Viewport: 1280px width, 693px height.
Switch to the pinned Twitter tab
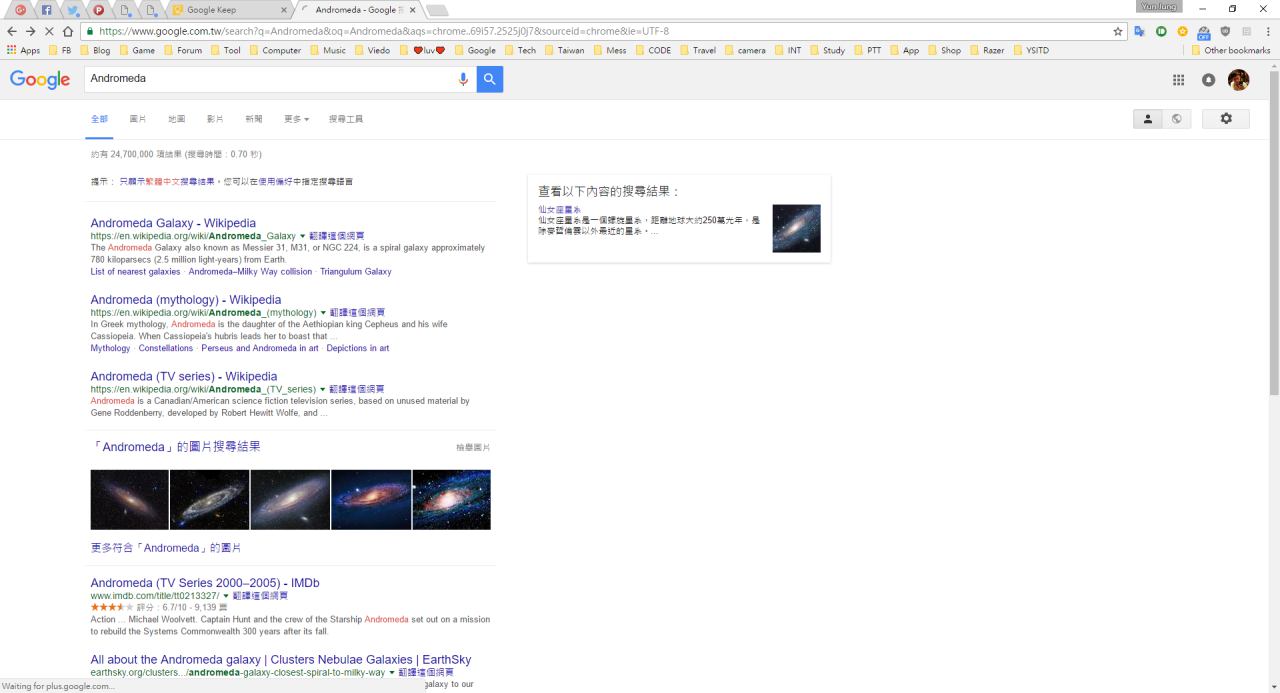(x=72, y=10)
